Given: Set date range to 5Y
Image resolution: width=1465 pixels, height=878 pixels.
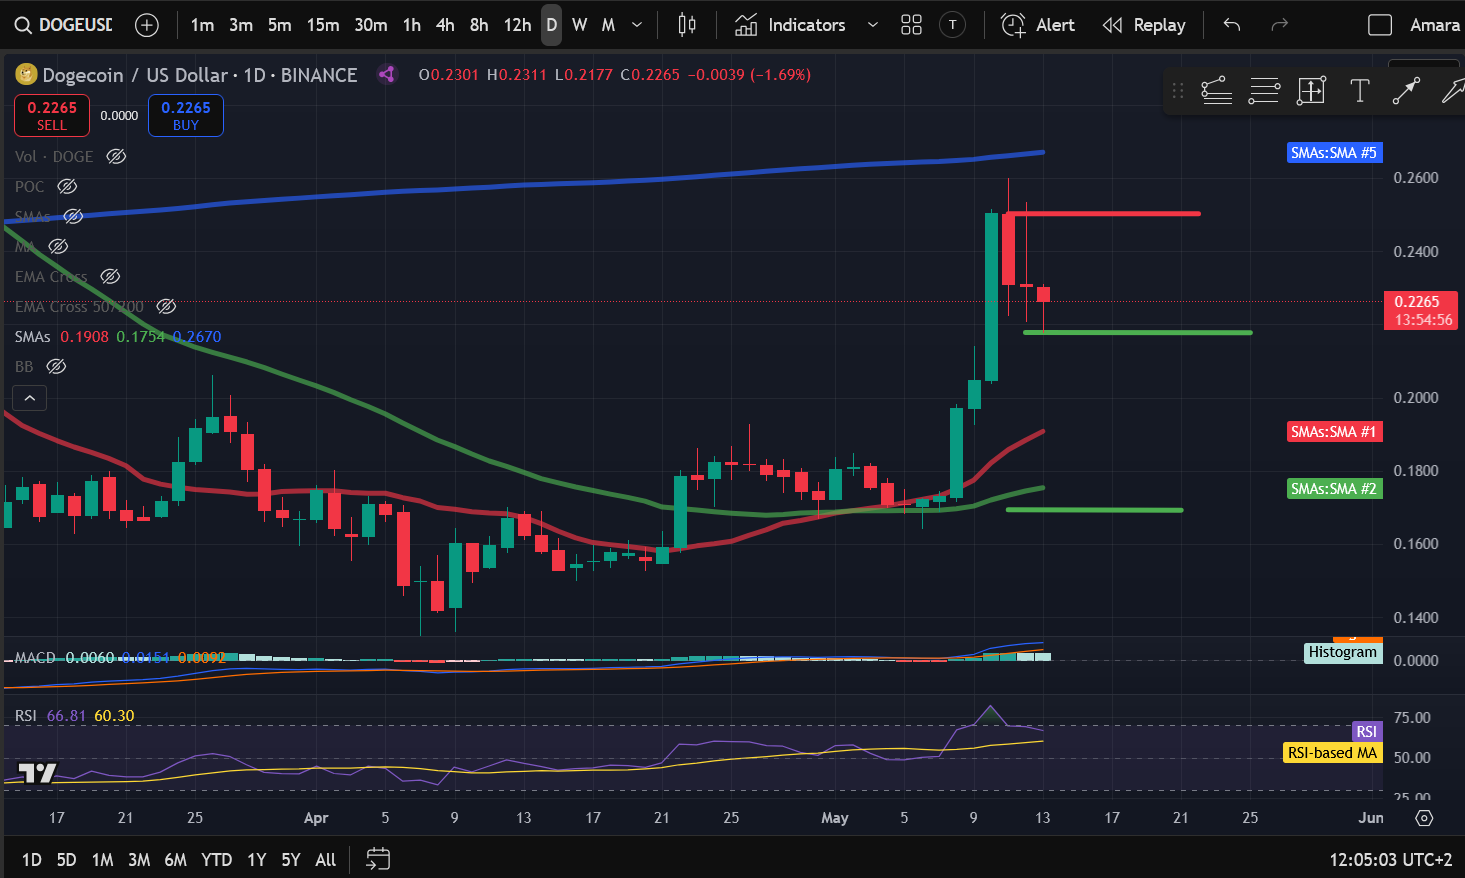Looking at the screenshot, I should tap(291, 859).
